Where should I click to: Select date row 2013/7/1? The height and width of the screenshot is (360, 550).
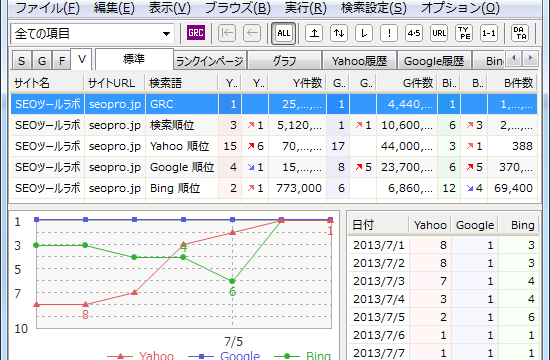point(444,245)
